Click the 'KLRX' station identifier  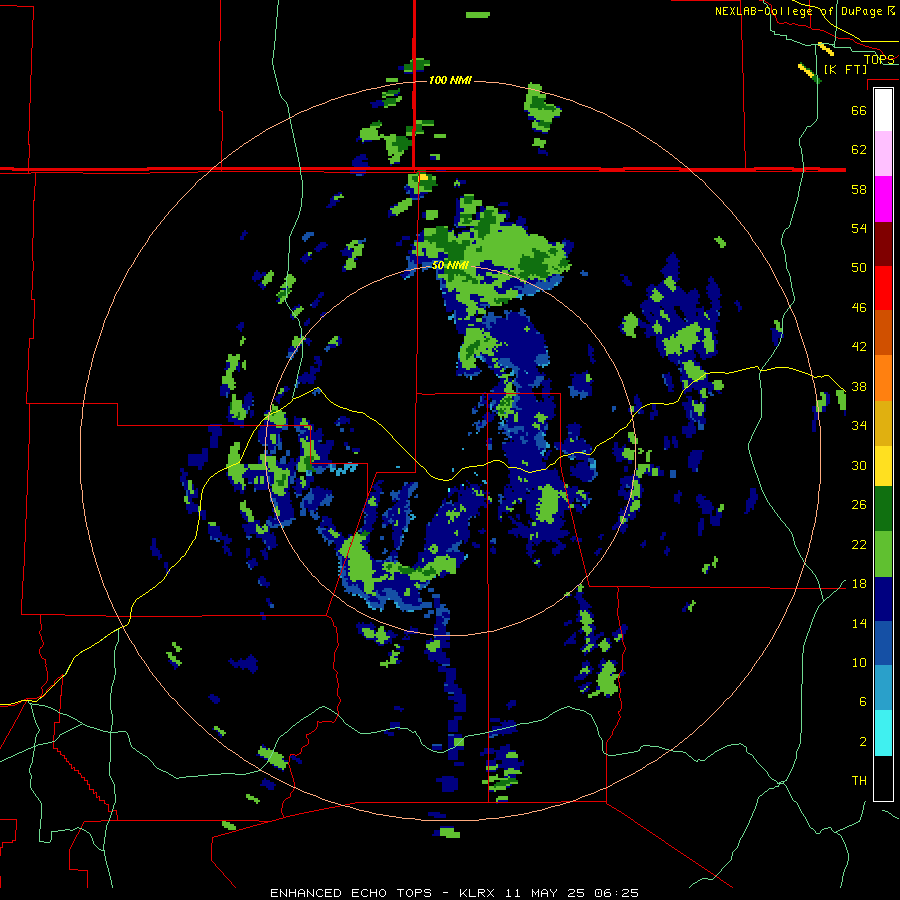[479, 893]
